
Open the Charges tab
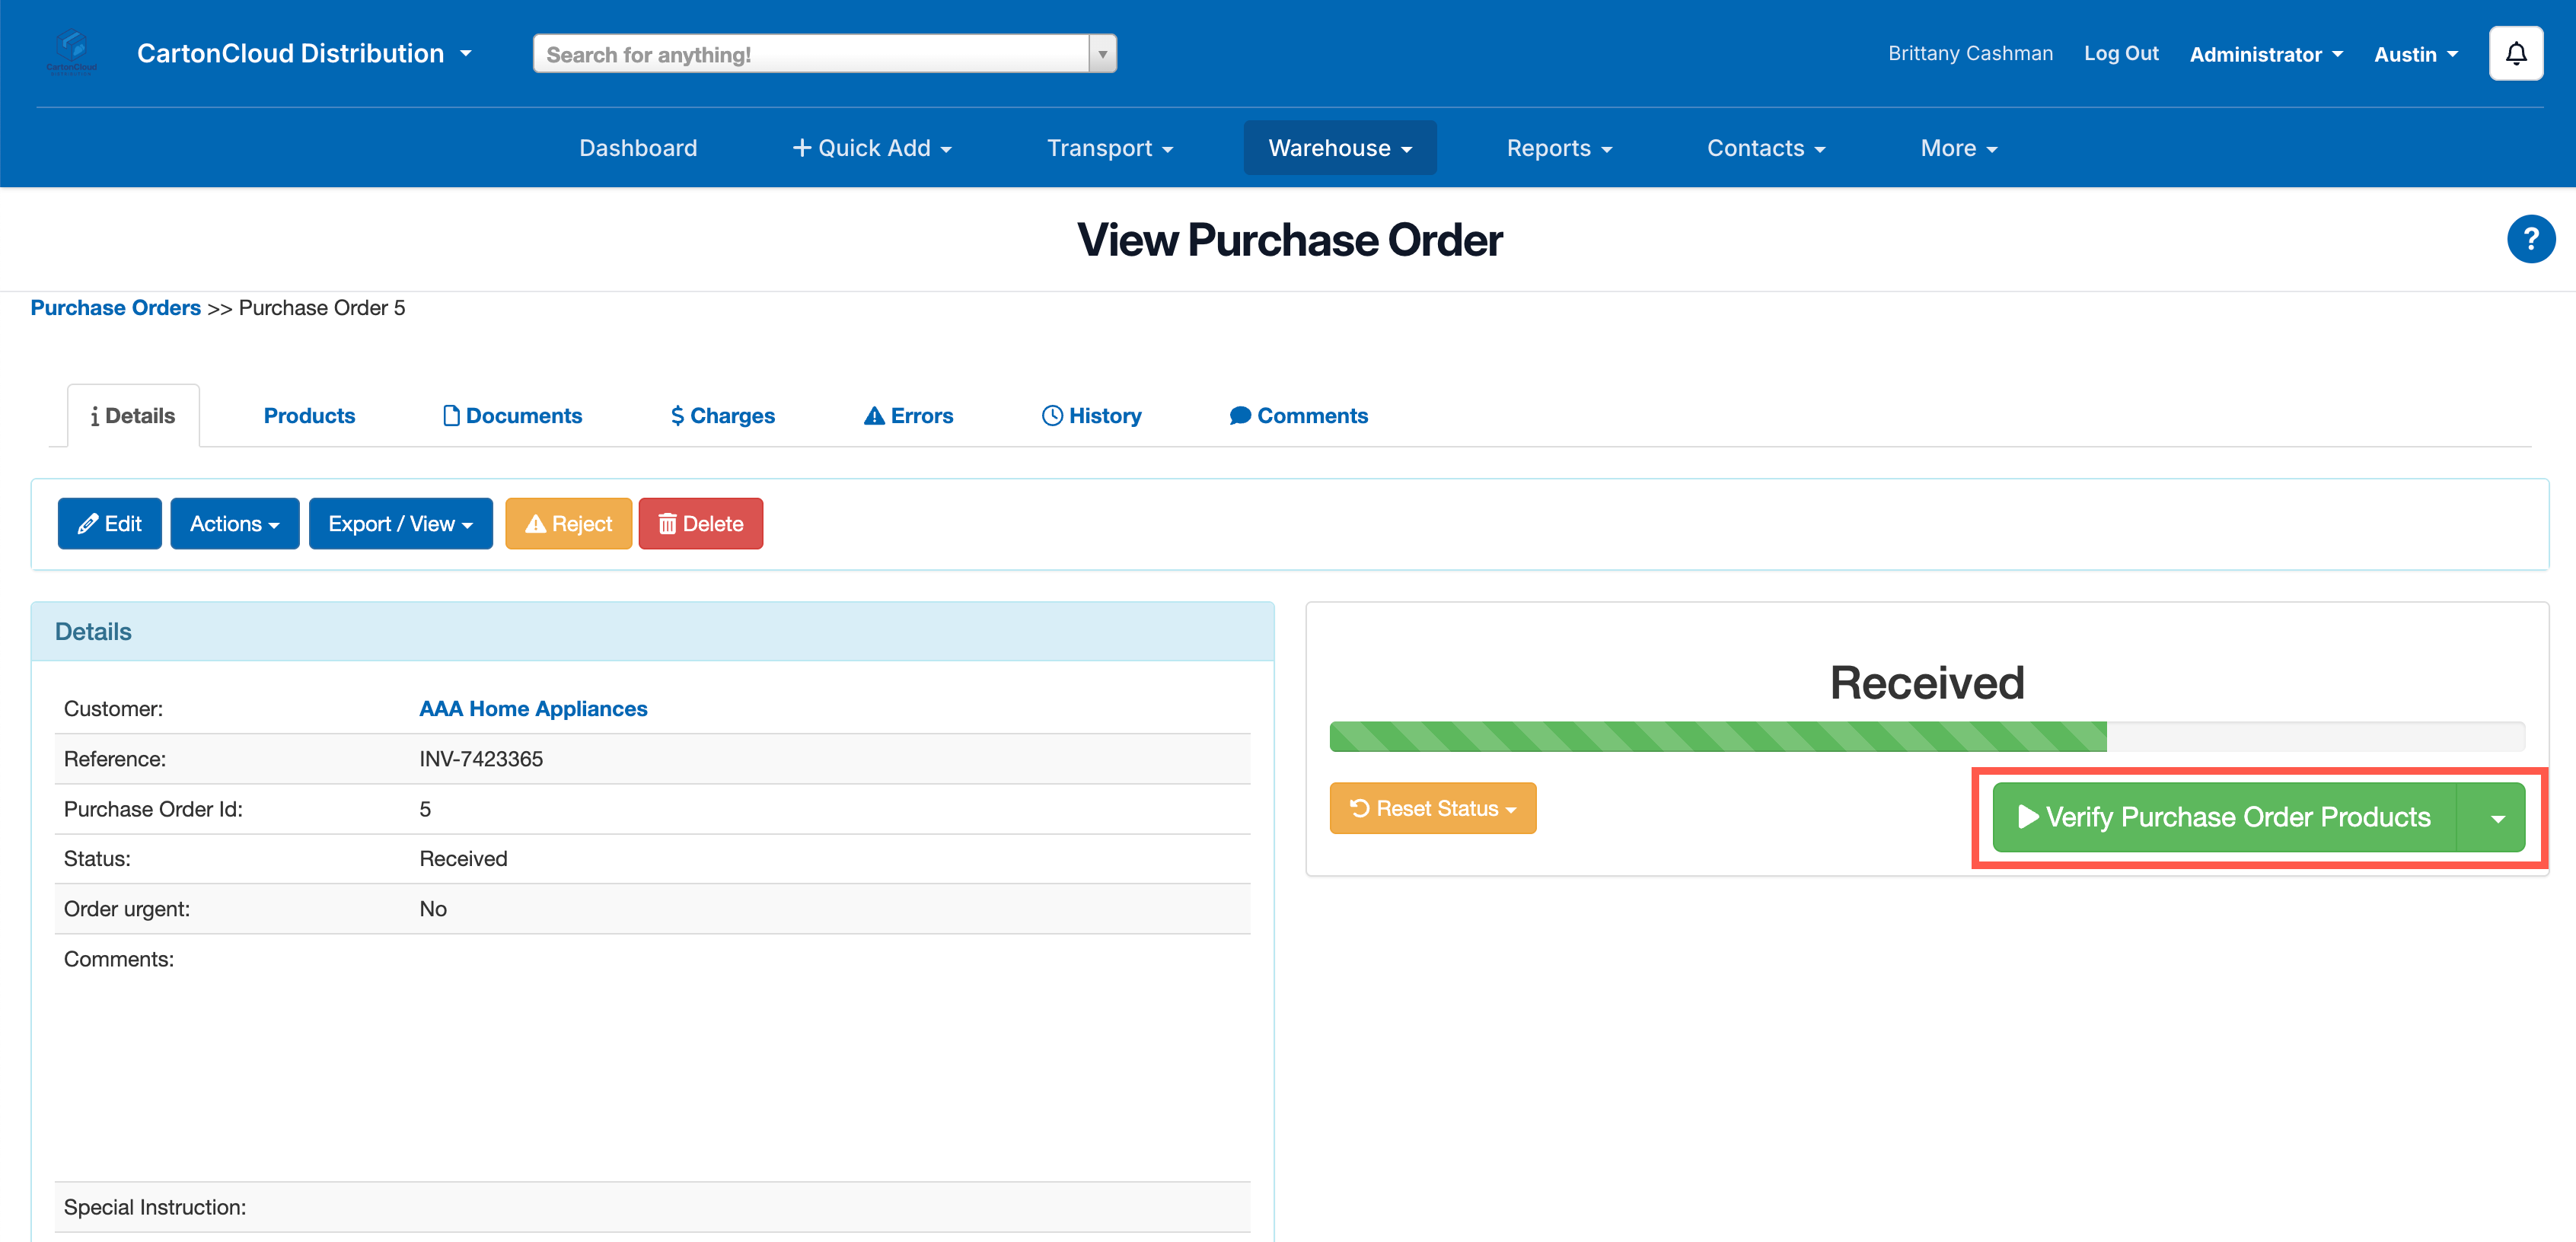click(722, 416)
